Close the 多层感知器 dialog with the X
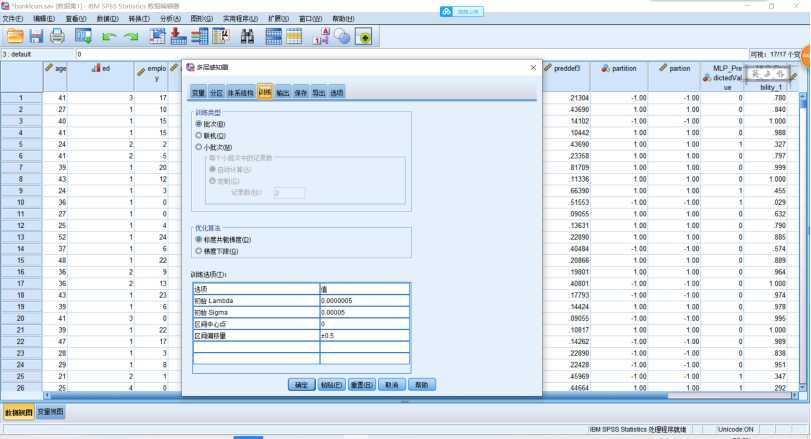 coord(533,67)
